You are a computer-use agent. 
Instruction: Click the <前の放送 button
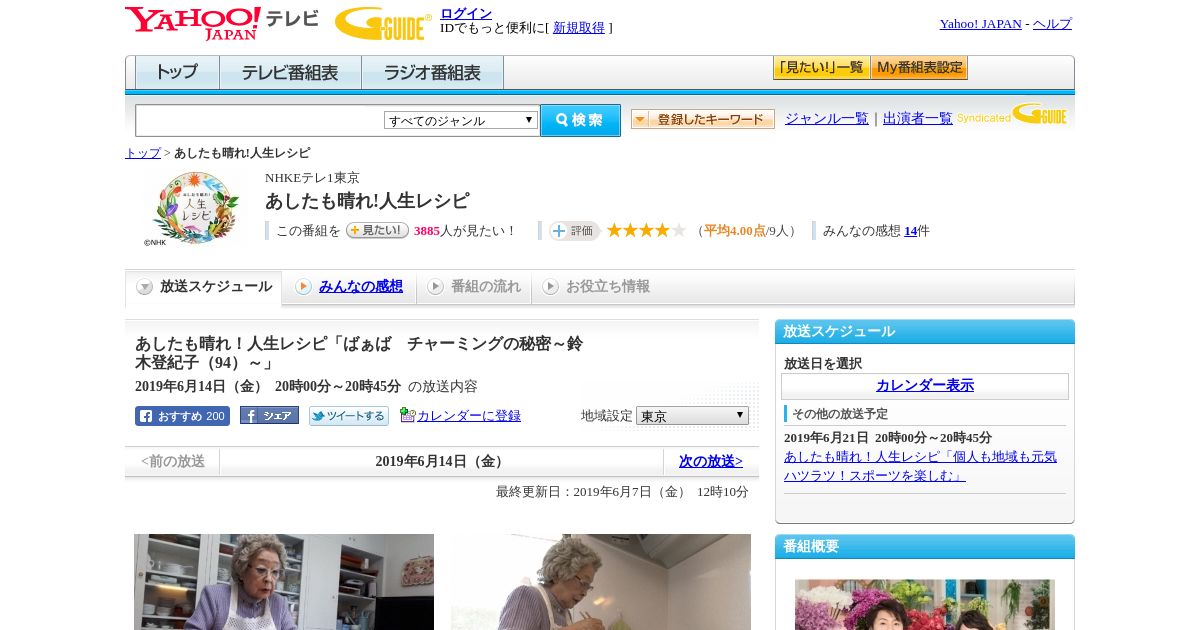pos(173,461)
